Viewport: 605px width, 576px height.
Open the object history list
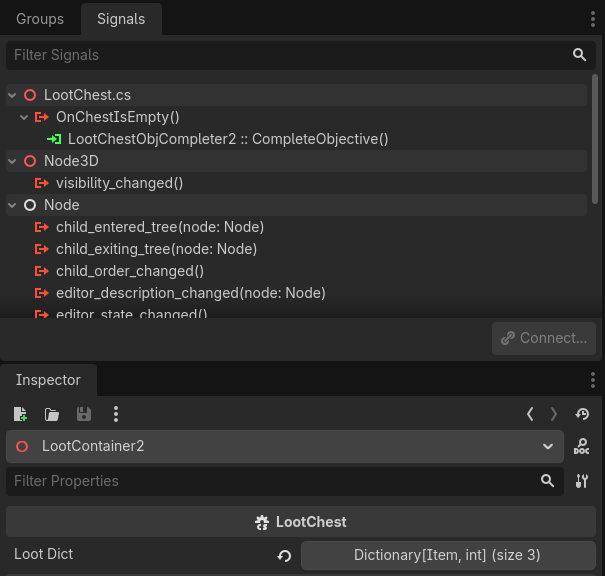pos(582,414)
